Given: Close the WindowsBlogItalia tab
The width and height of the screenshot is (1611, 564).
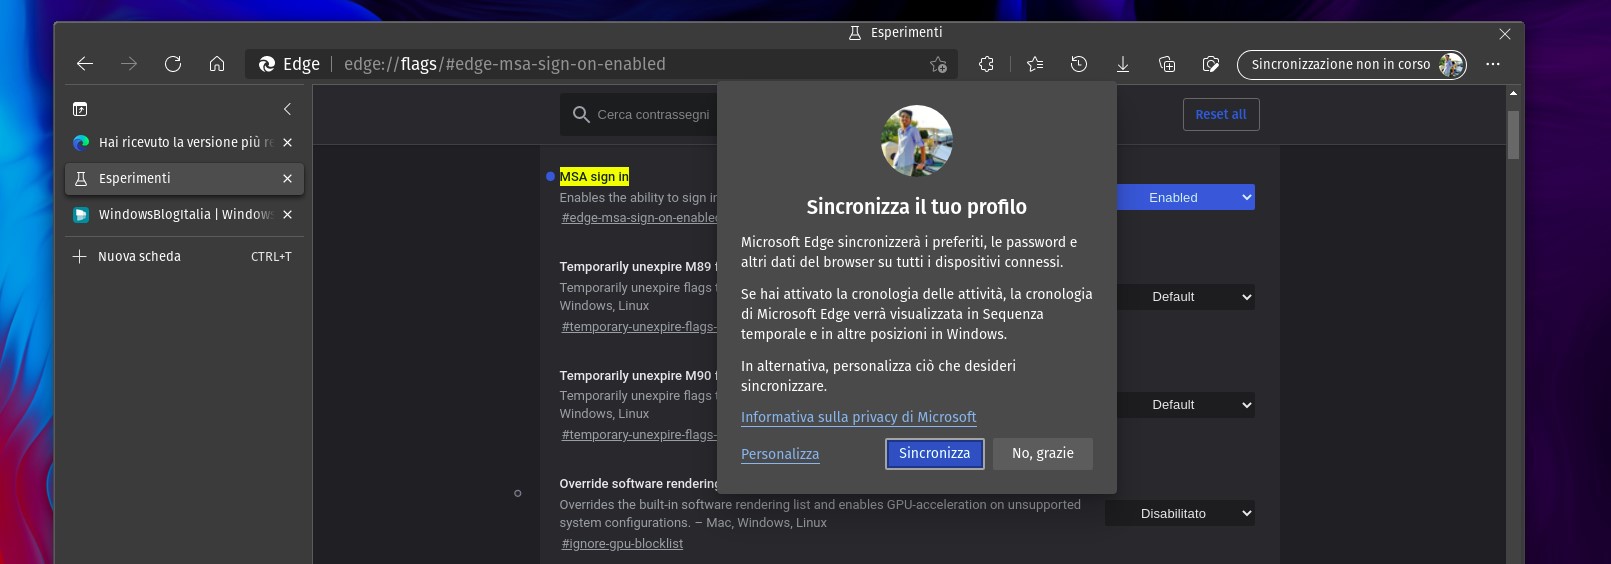Looking at the screenshot, I should [x=287, y=214].
